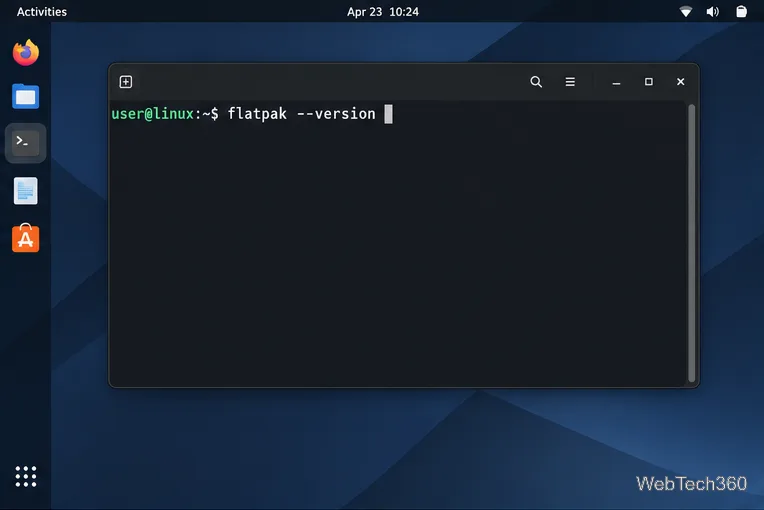Open the Software store dock icon
This screenshot has width=764, height=510.
click(x=26, y=238)
